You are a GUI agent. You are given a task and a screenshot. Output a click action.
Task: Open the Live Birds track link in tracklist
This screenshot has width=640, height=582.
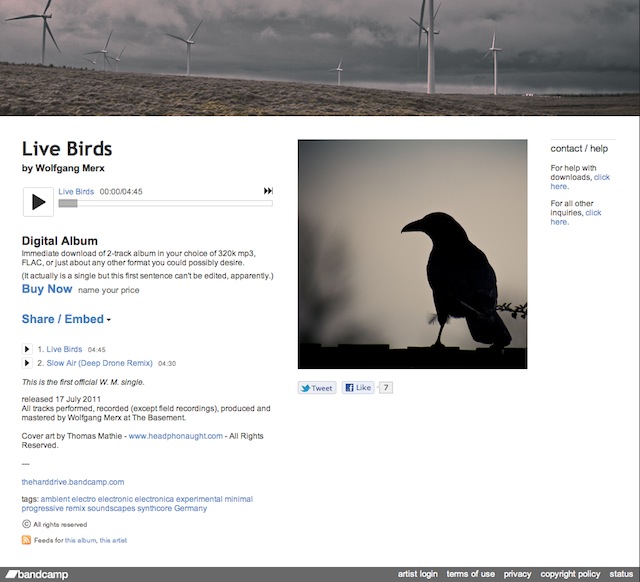click(x=64, y=349)
